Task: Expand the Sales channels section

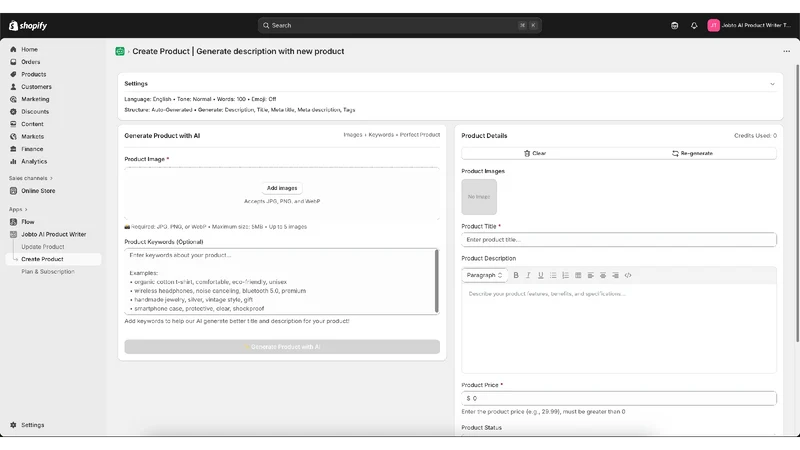Action: pyautogui.click(x=31, y=178)
